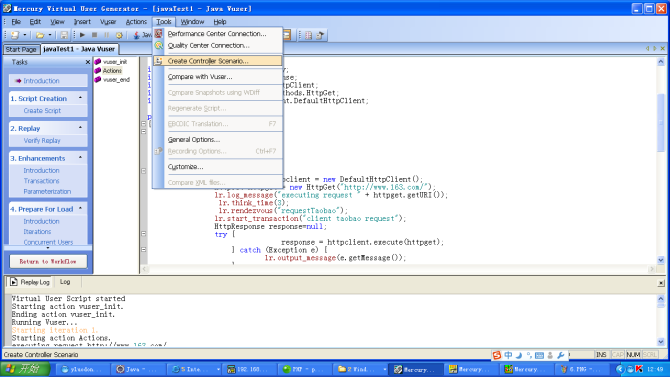Close the Replay Log output pane

661,283
